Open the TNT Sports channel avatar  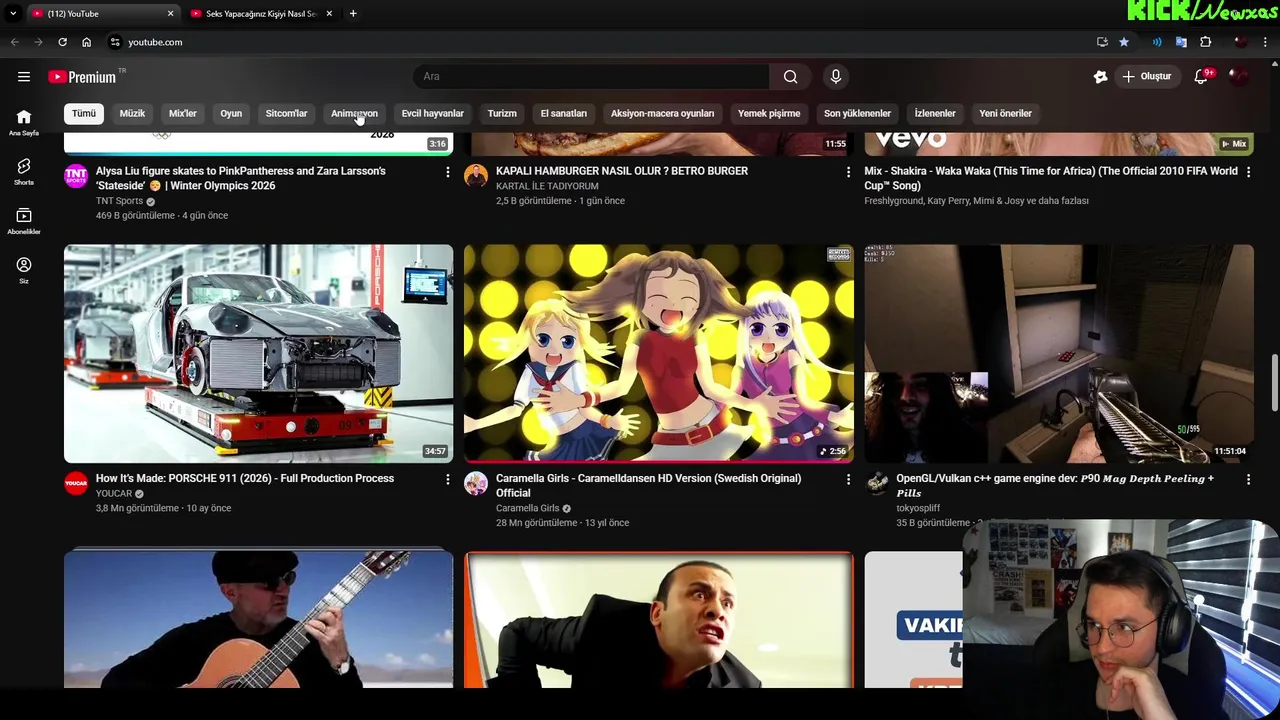76,177
